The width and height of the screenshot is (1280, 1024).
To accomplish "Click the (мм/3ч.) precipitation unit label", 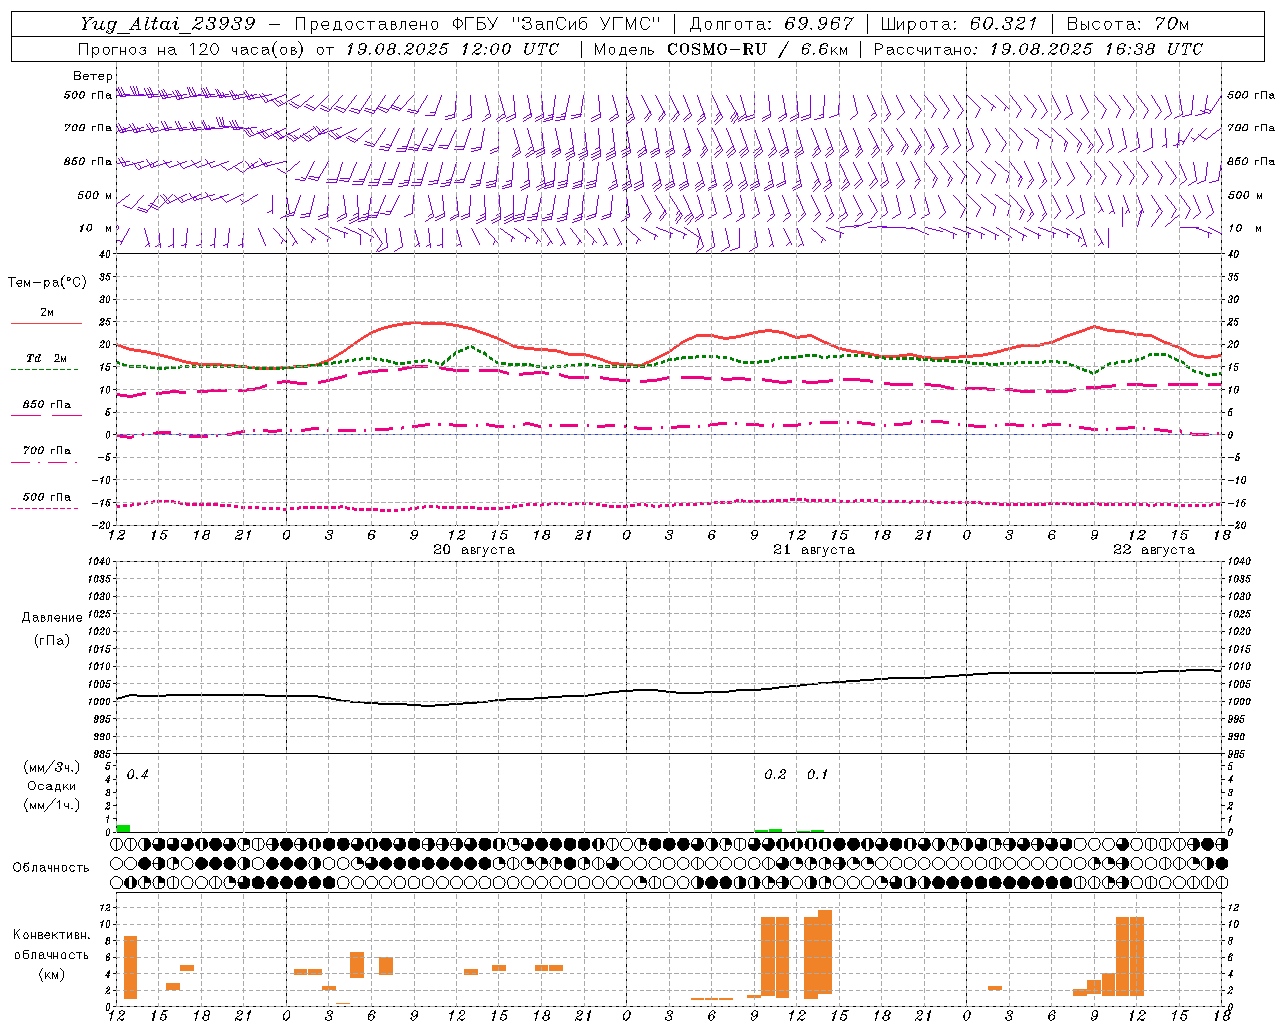I will 51,767.
